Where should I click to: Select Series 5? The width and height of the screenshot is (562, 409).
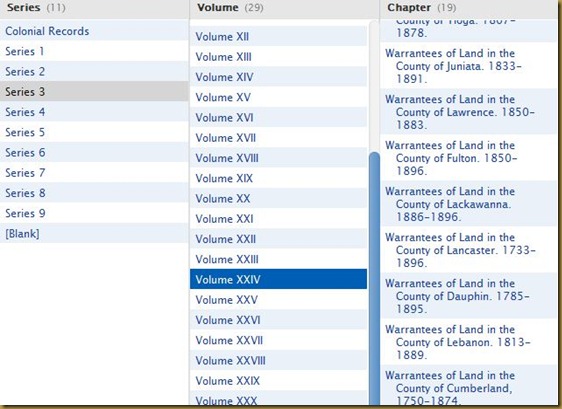[x=94, y=132]
